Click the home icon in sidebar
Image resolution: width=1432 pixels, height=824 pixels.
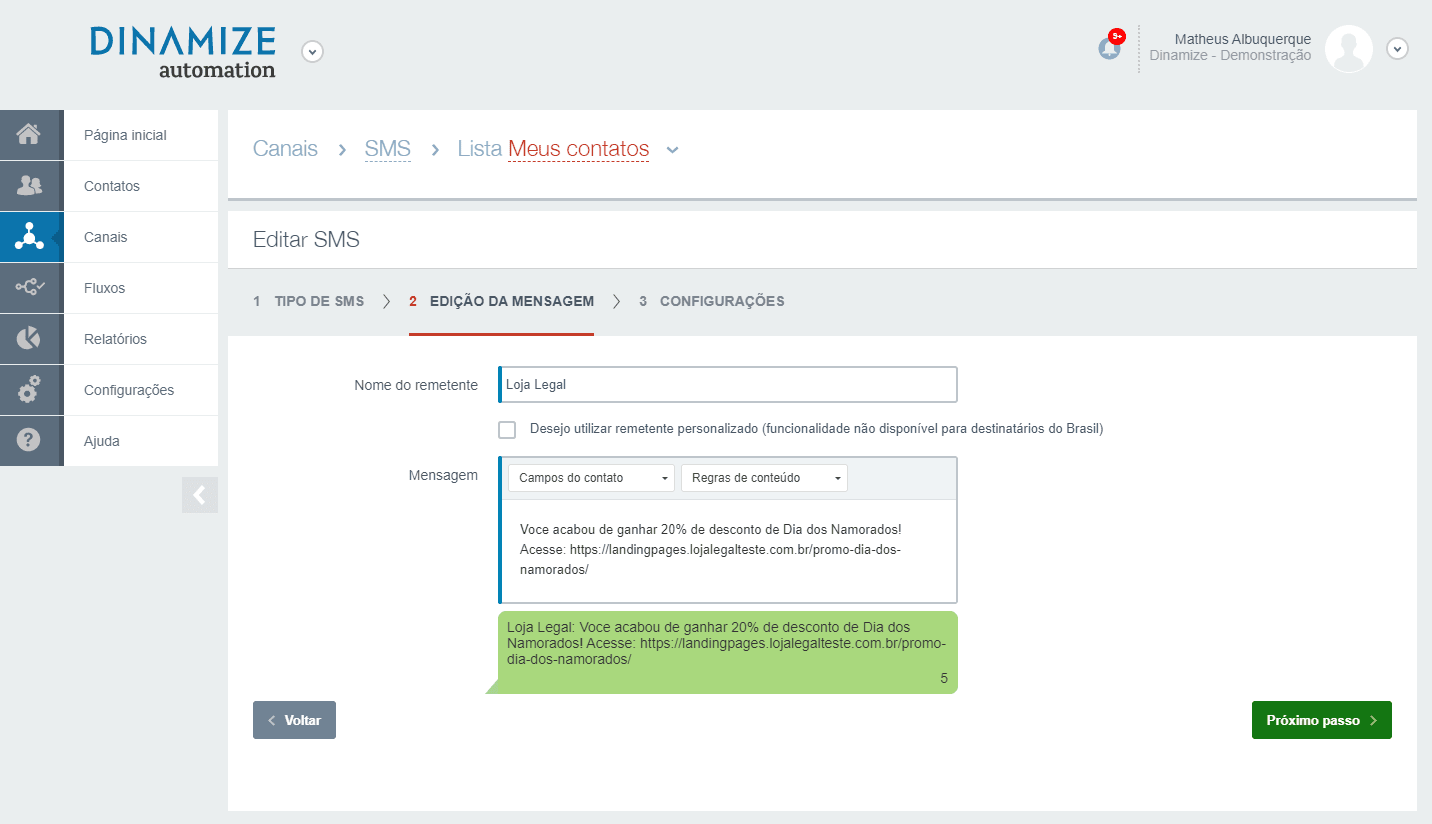29,134
